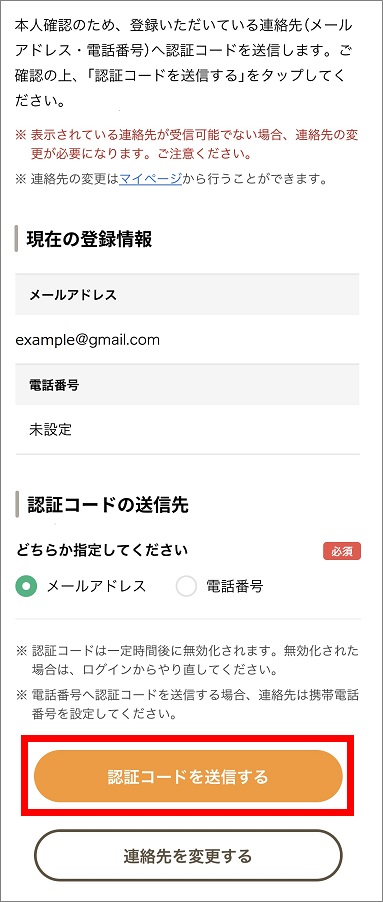Viewport: 383px width, 902px height.
Task: Click the red warning note about 連絡先
Action: coord(187,144)
